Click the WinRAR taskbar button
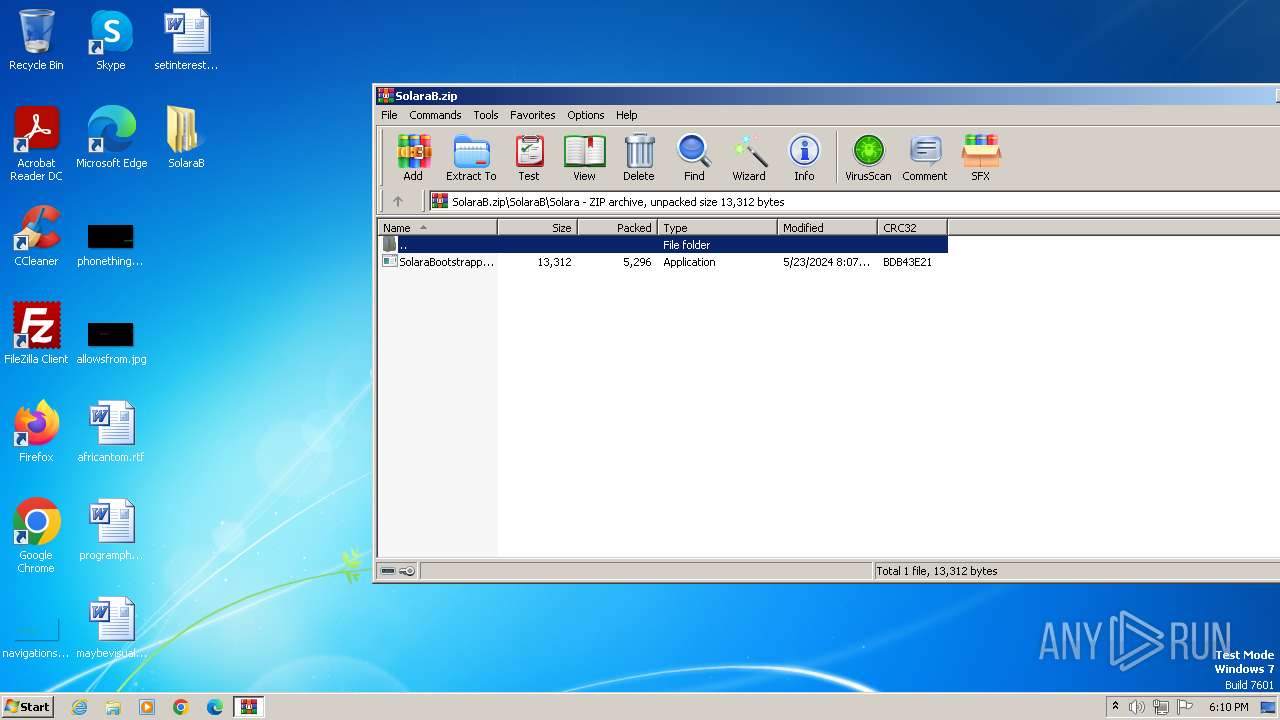This screenshot has height=720, width=1280. [x=249, y=707]
